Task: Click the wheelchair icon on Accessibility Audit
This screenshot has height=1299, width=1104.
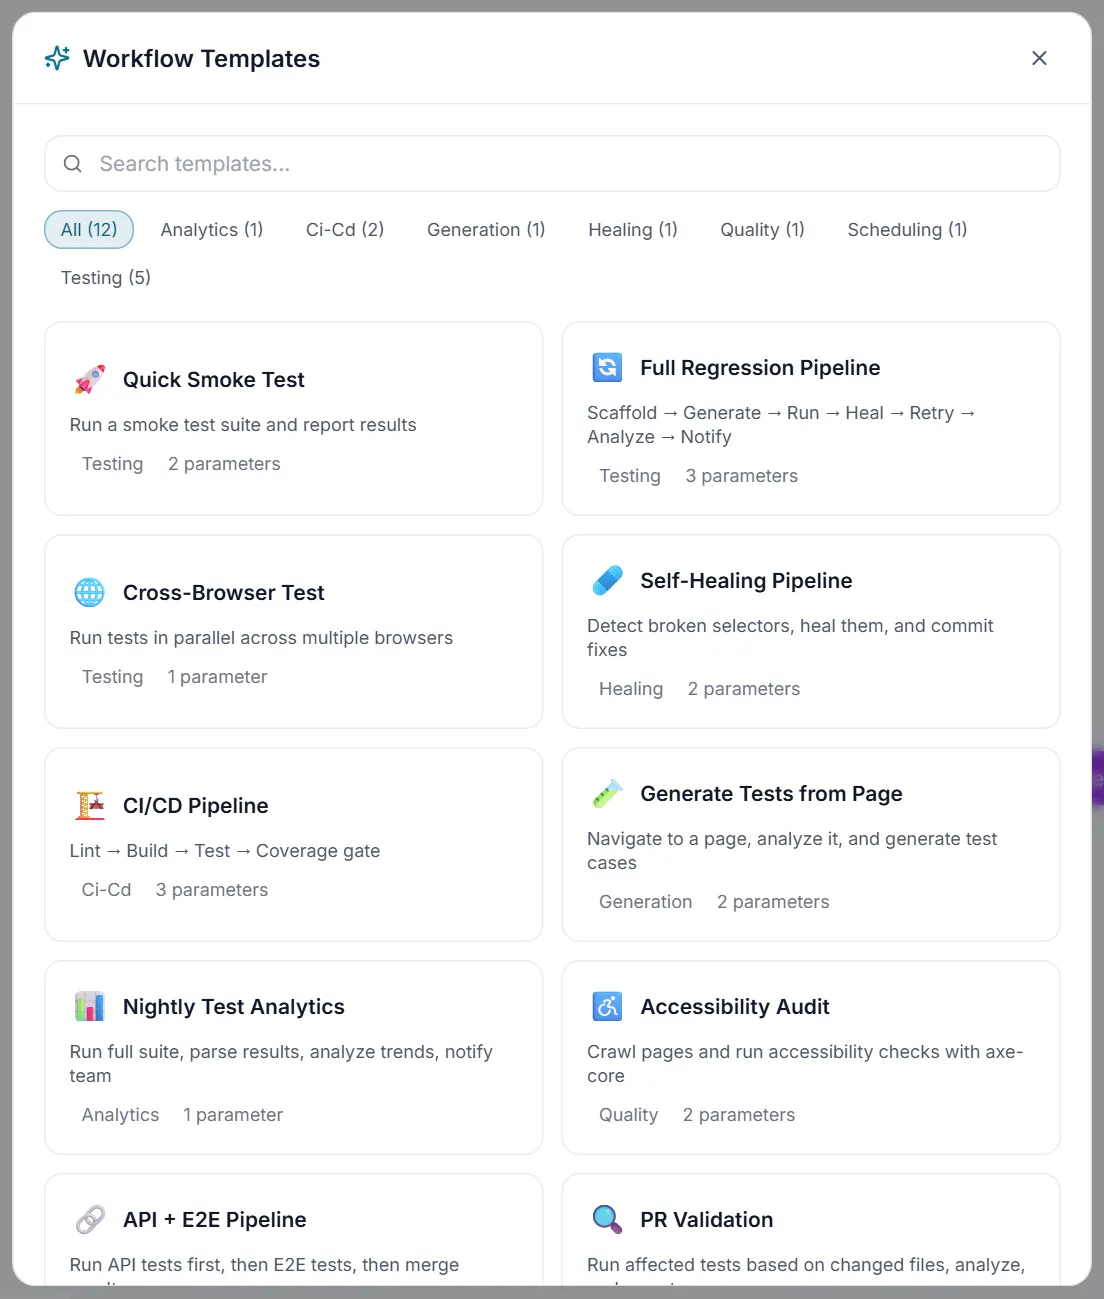Action: (x=607, y=1007)
